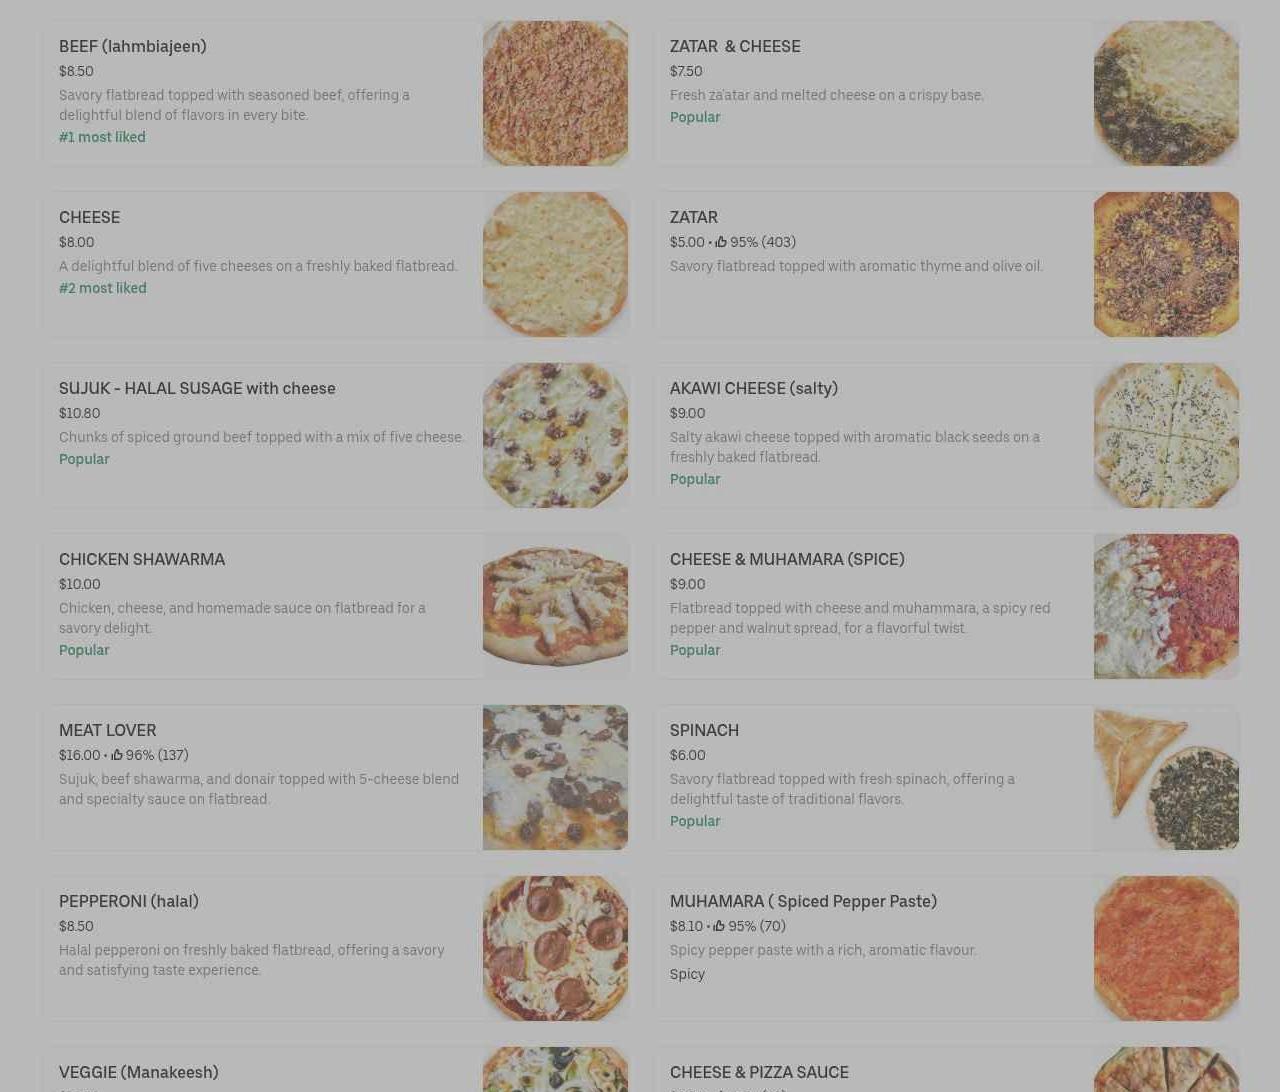Select the MEAT LOVER item title

click(x=107, y=730)
